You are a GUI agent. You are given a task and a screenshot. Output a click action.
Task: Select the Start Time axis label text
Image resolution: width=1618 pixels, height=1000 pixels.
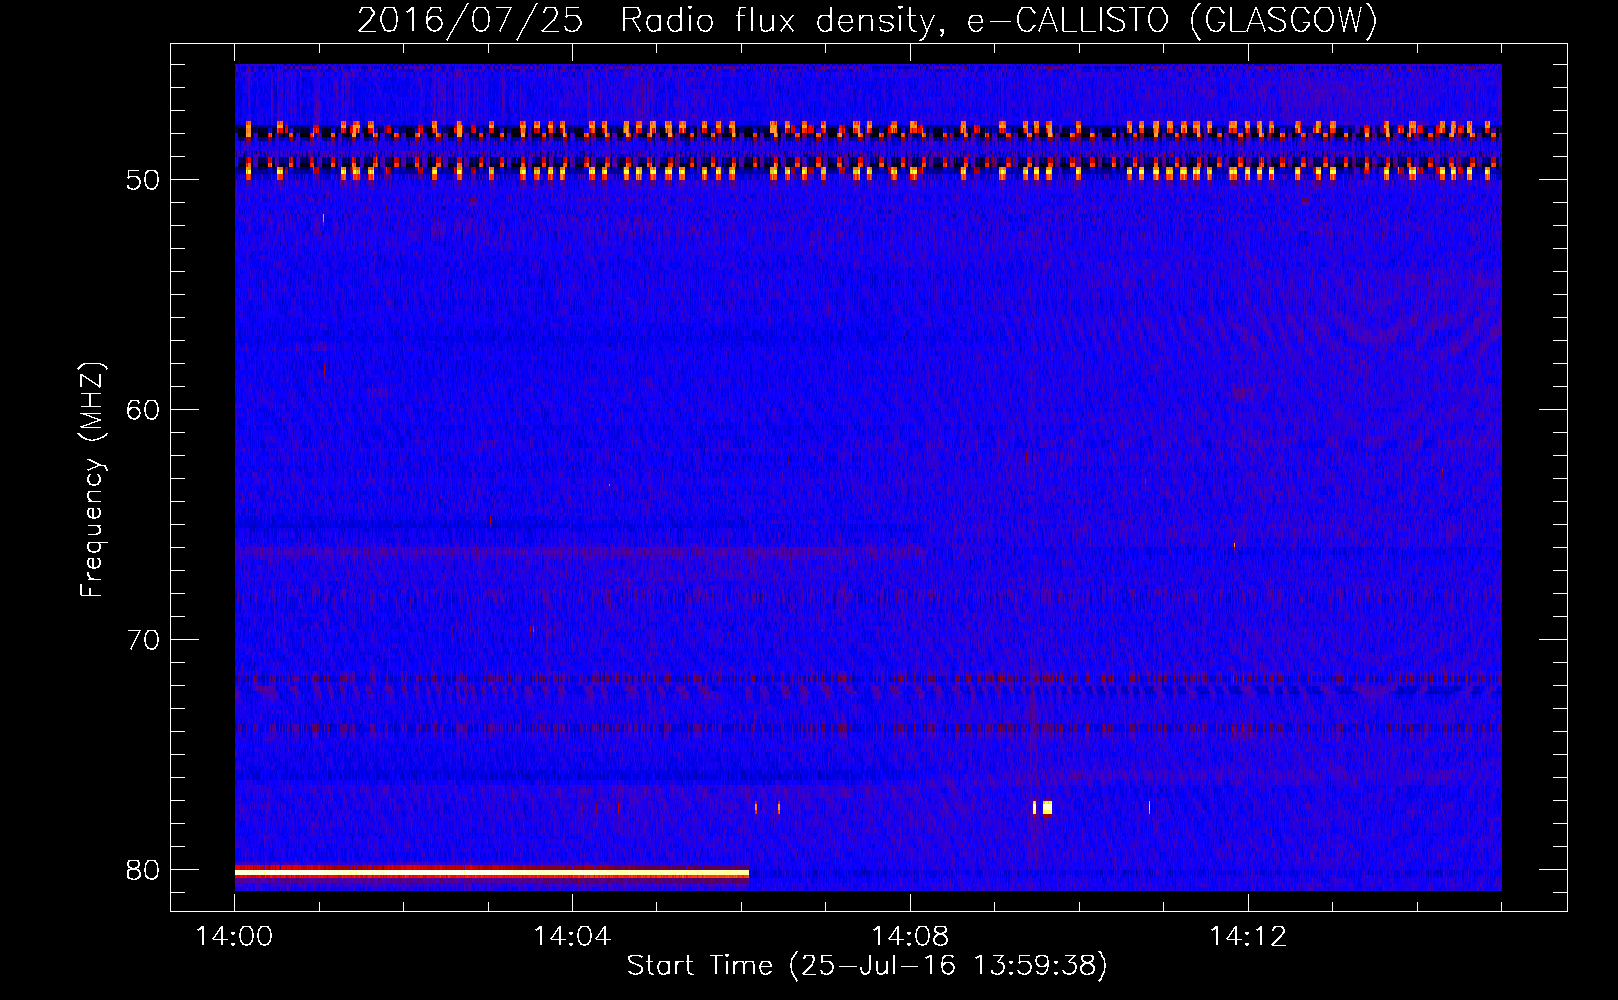coord(867,966)
